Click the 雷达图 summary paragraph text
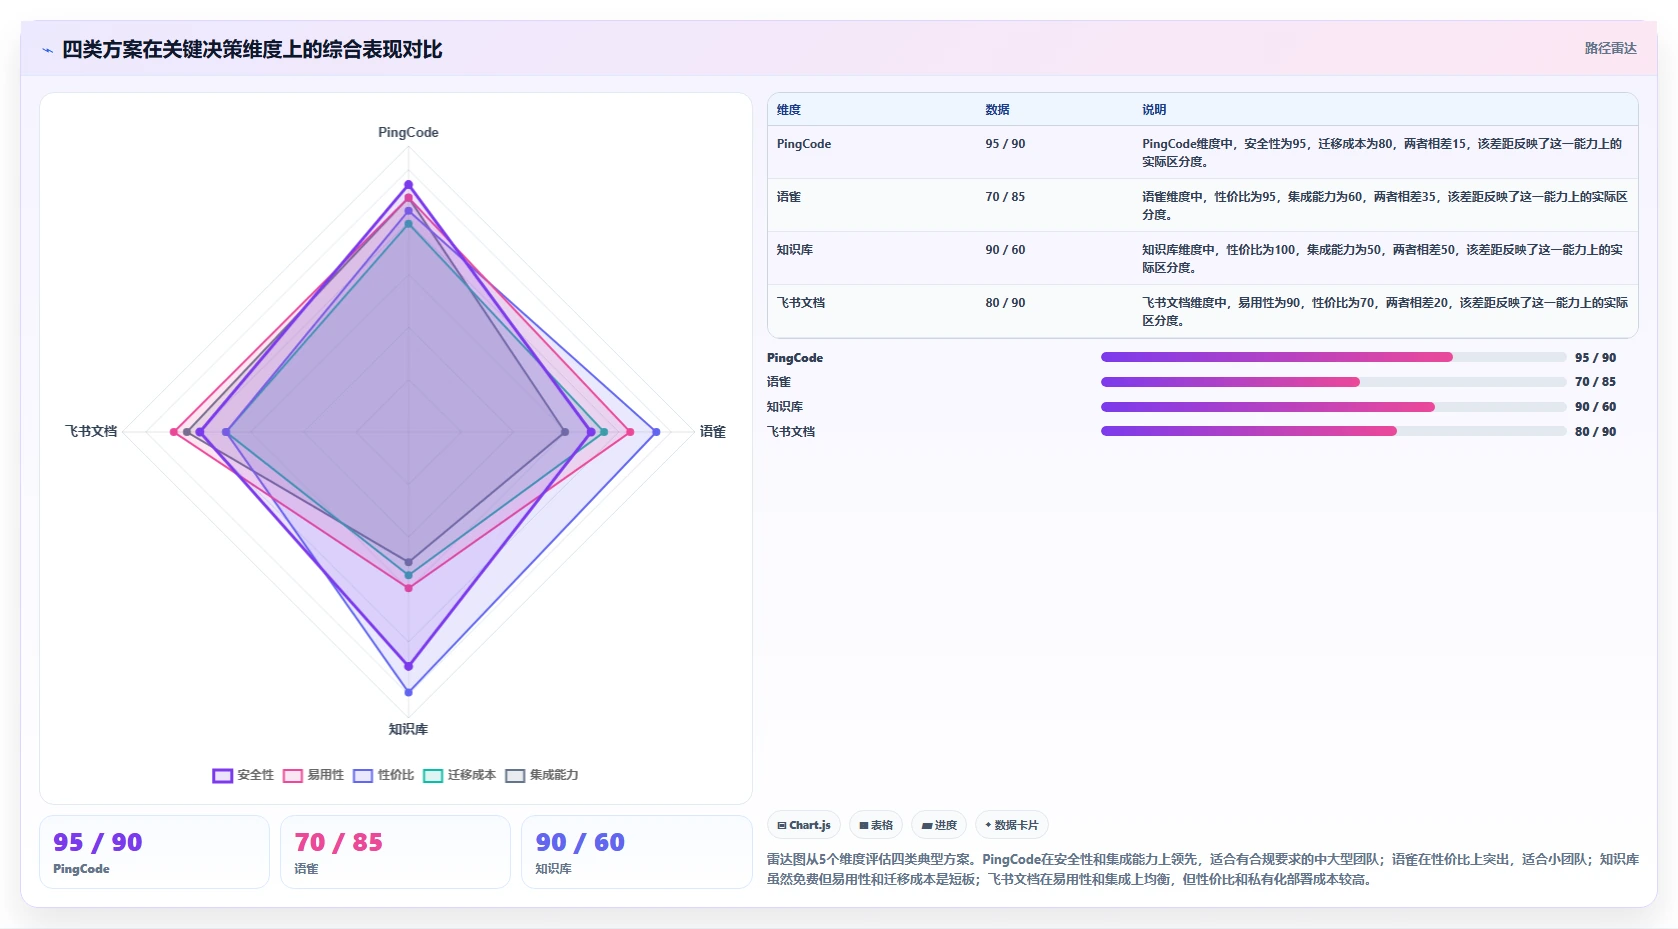Screen dimensions: 1678x929 click(x=1203, y=869)
